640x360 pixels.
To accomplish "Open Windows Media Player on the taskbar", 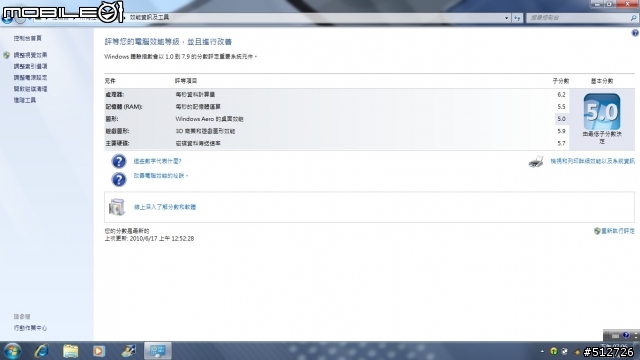I will point(99,351).
